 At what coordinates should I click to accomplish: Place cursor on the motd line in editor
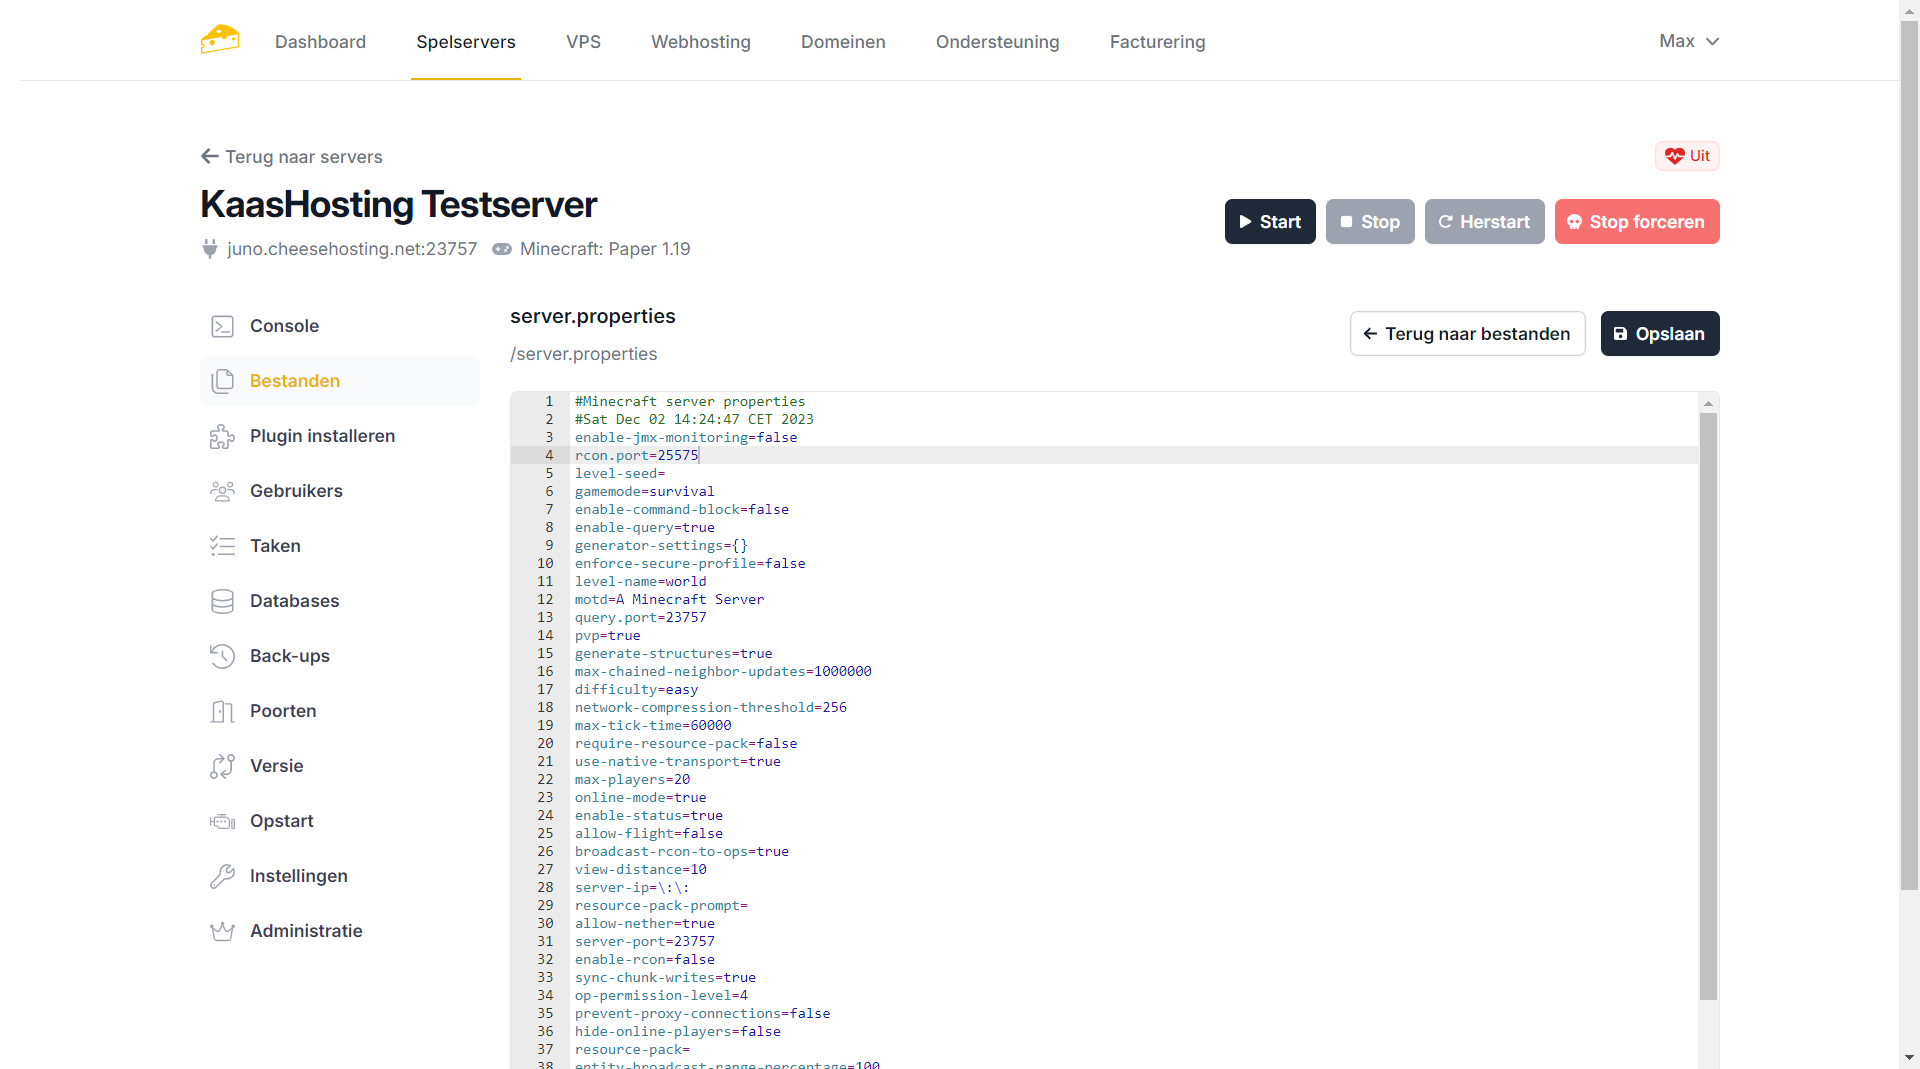pos(669,600)
